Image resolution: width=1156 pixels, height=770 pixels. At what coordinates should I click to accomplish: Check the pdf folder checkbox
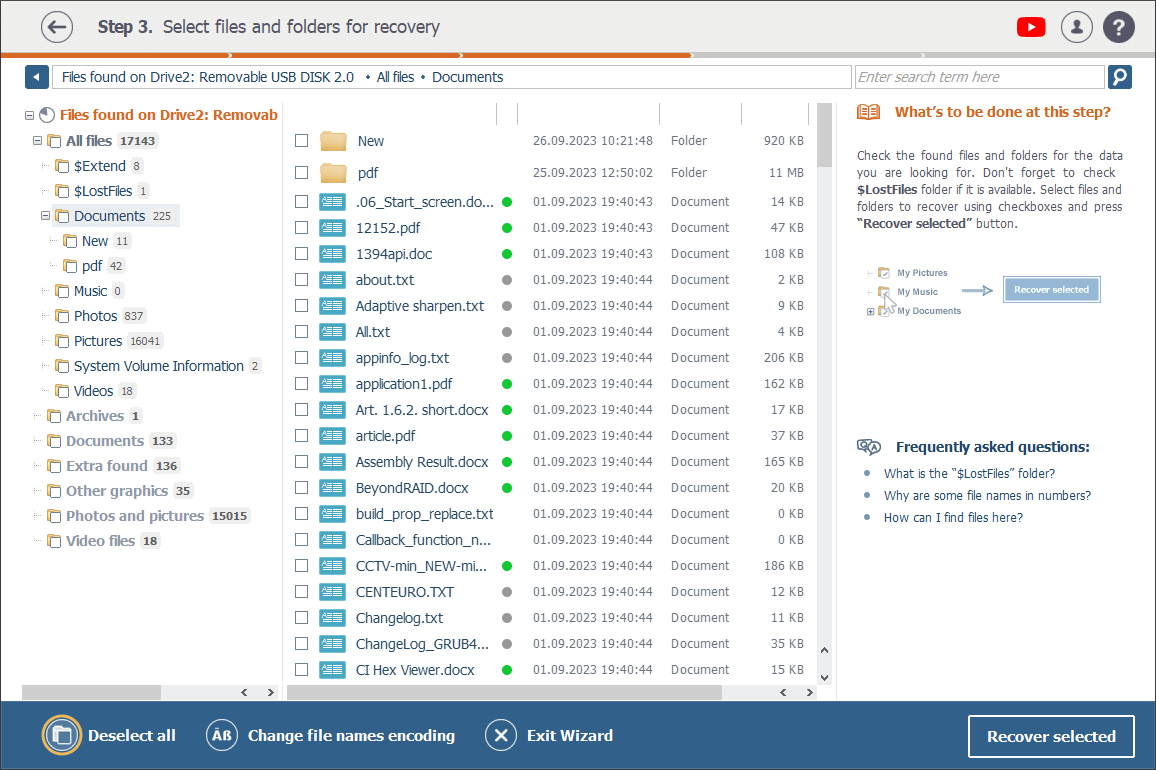pos(302,173)
